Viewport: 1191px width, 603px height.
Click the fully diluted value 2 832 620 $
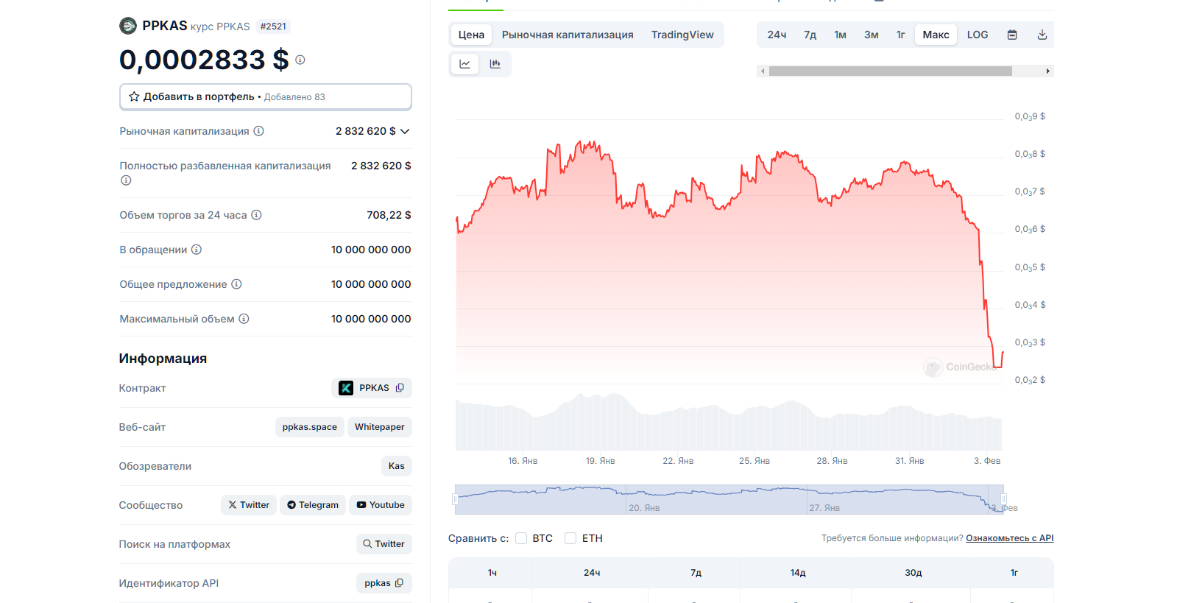pyautogui.click(x=381, y=166)
